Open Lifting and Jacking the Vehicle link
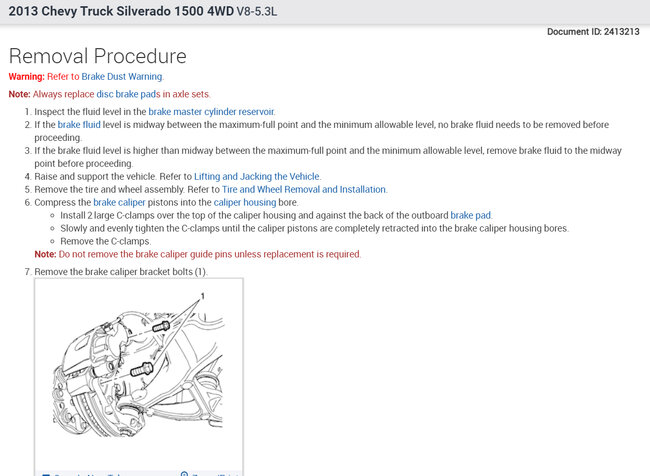Viewport: 650px width, 476px height. 257,176
